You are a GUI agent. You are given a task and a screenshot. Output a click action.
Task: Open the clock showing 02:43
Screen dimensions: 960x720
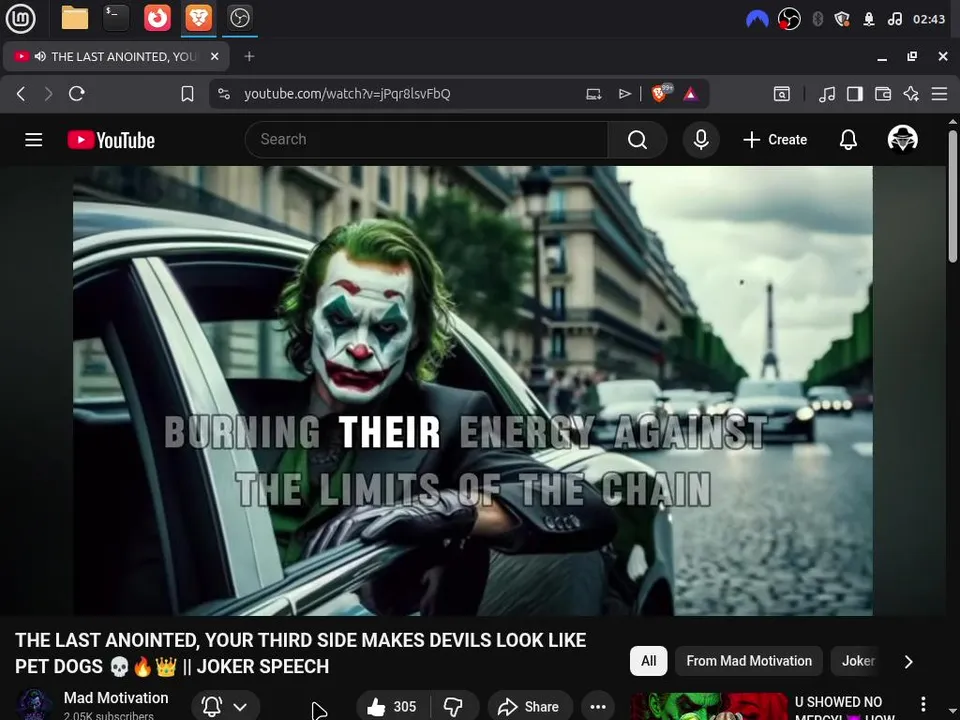[929, 19]
